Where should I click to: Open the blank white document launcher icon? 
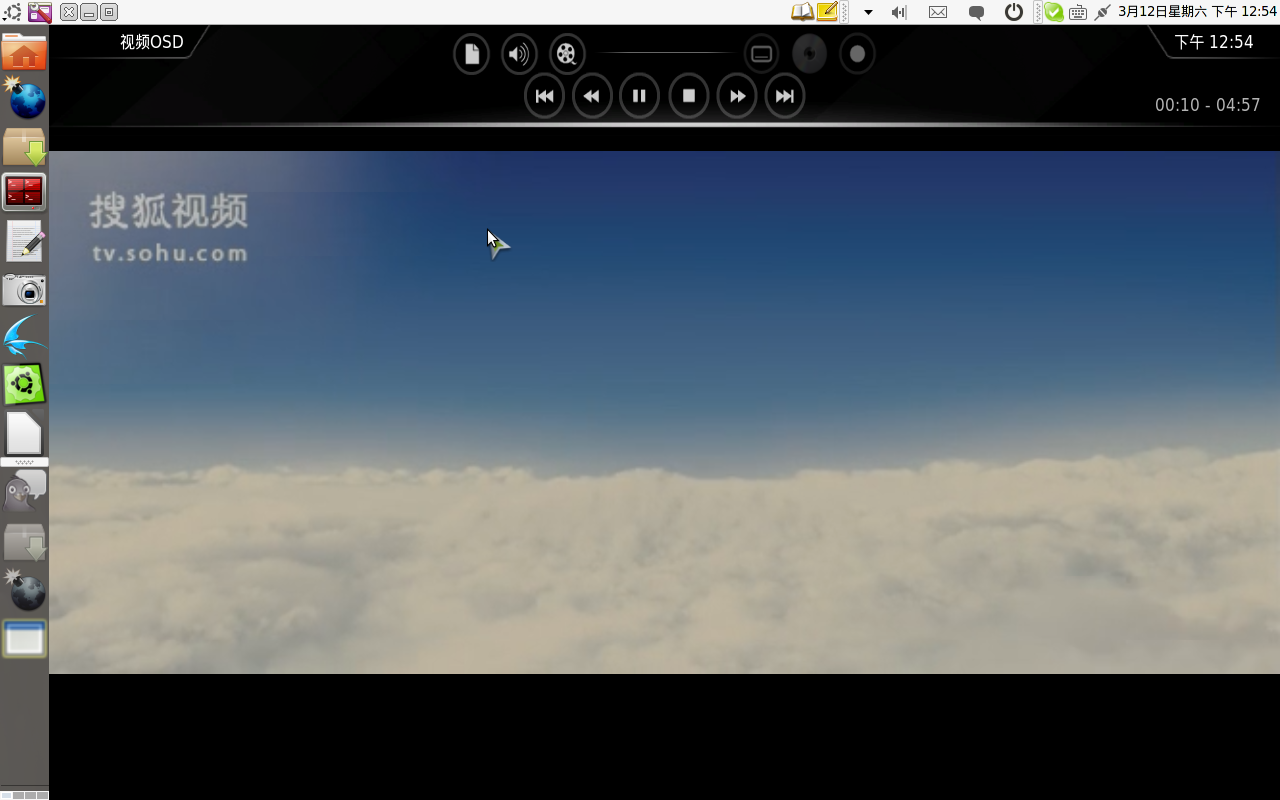point(24,434)
